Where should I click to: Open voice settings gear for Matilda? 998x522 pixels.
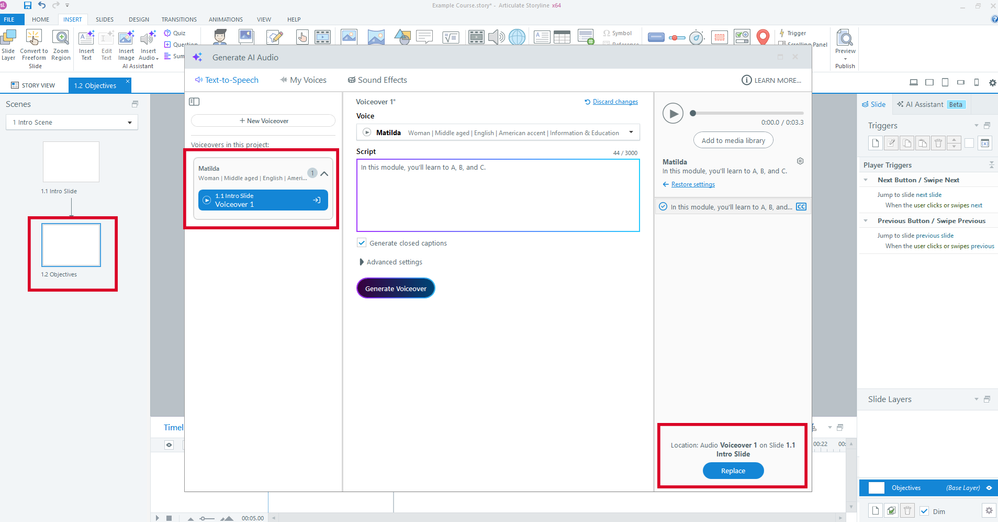coord(800,162)
